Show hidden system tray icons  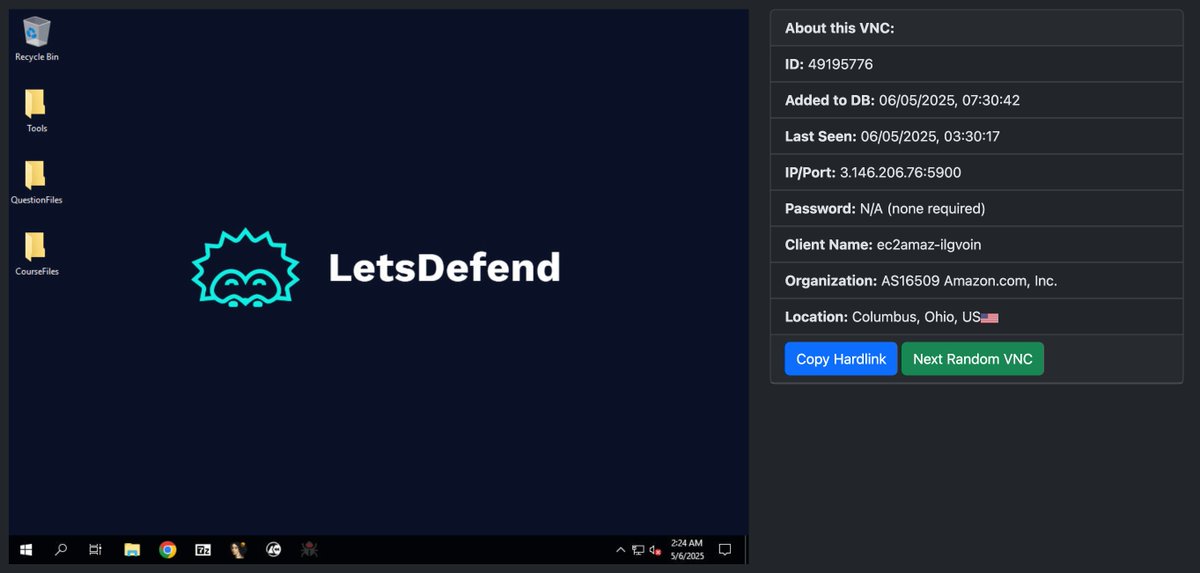(620, 549)
